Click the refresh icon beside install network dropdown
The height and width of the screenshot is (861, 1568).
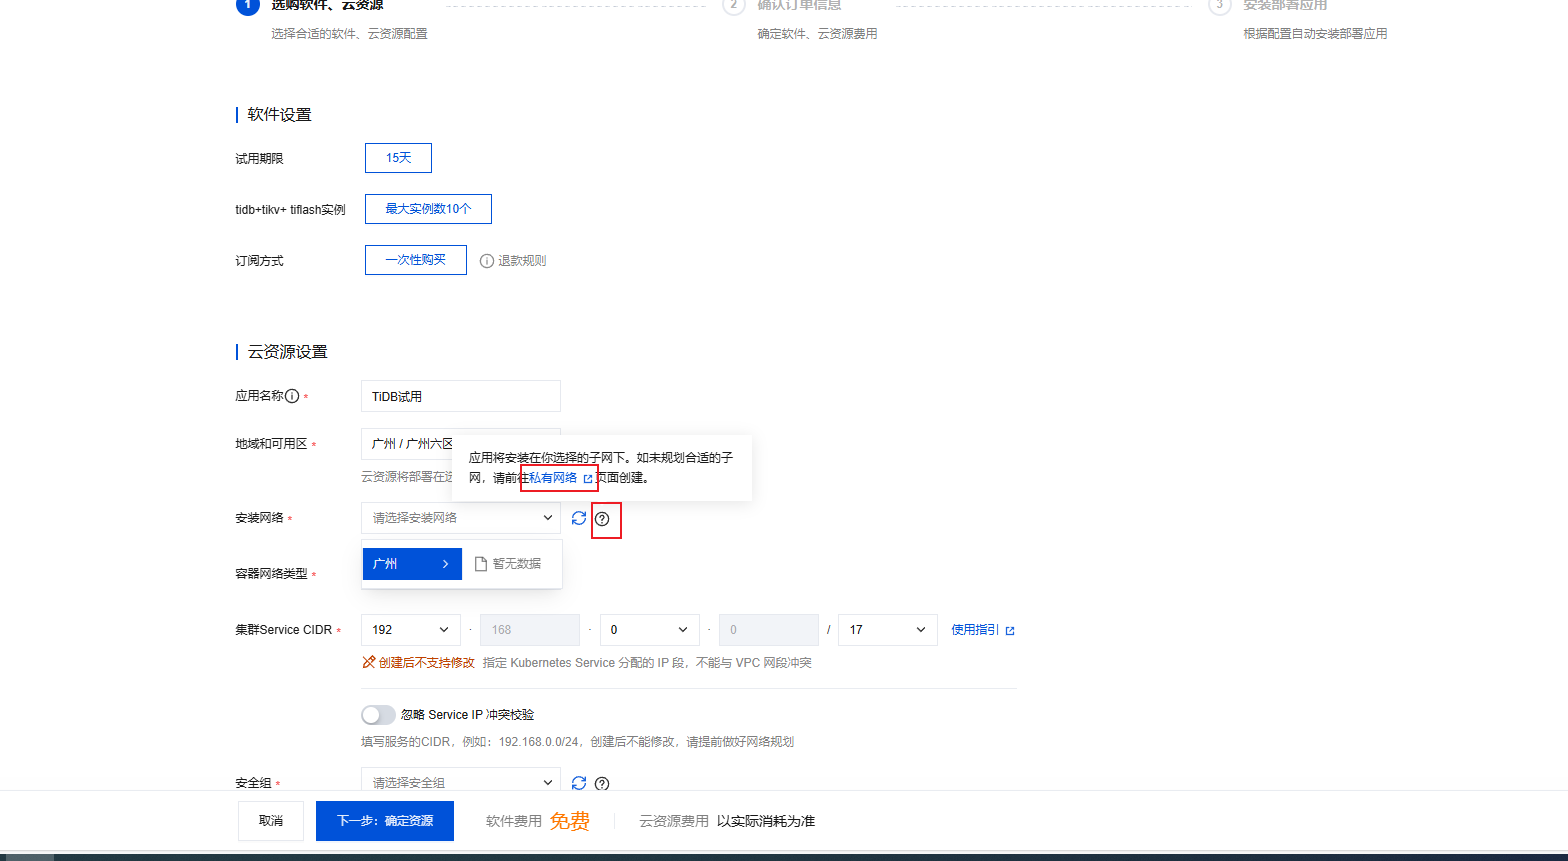click(579, 518)
